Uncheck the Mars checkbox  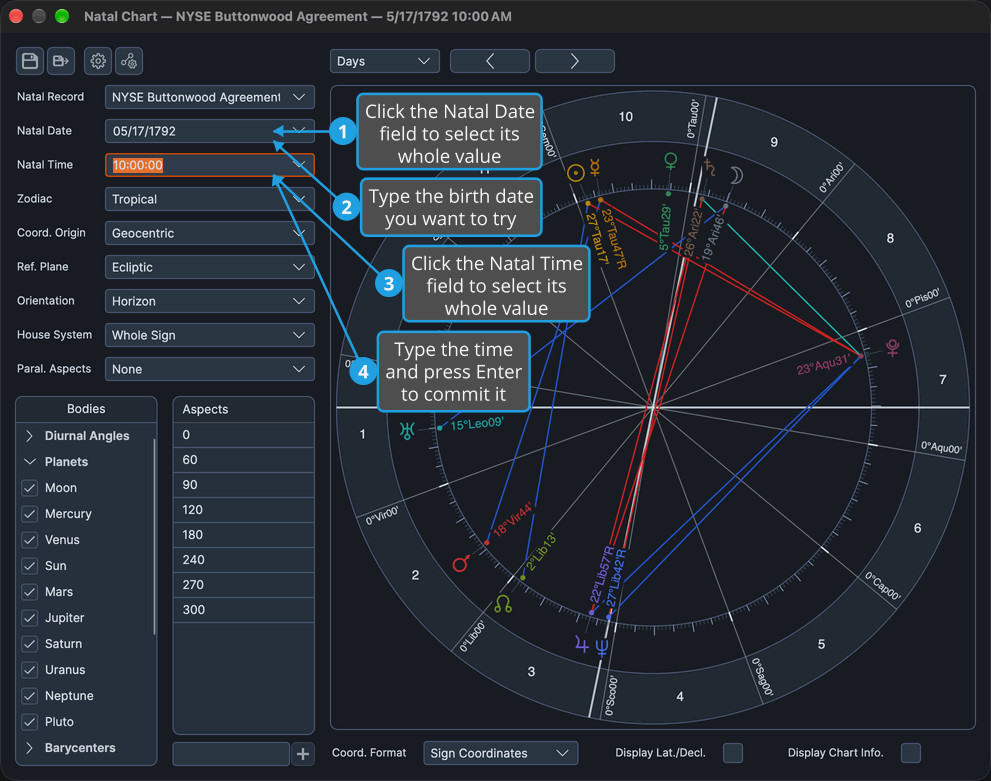click(x=30, y=591)
